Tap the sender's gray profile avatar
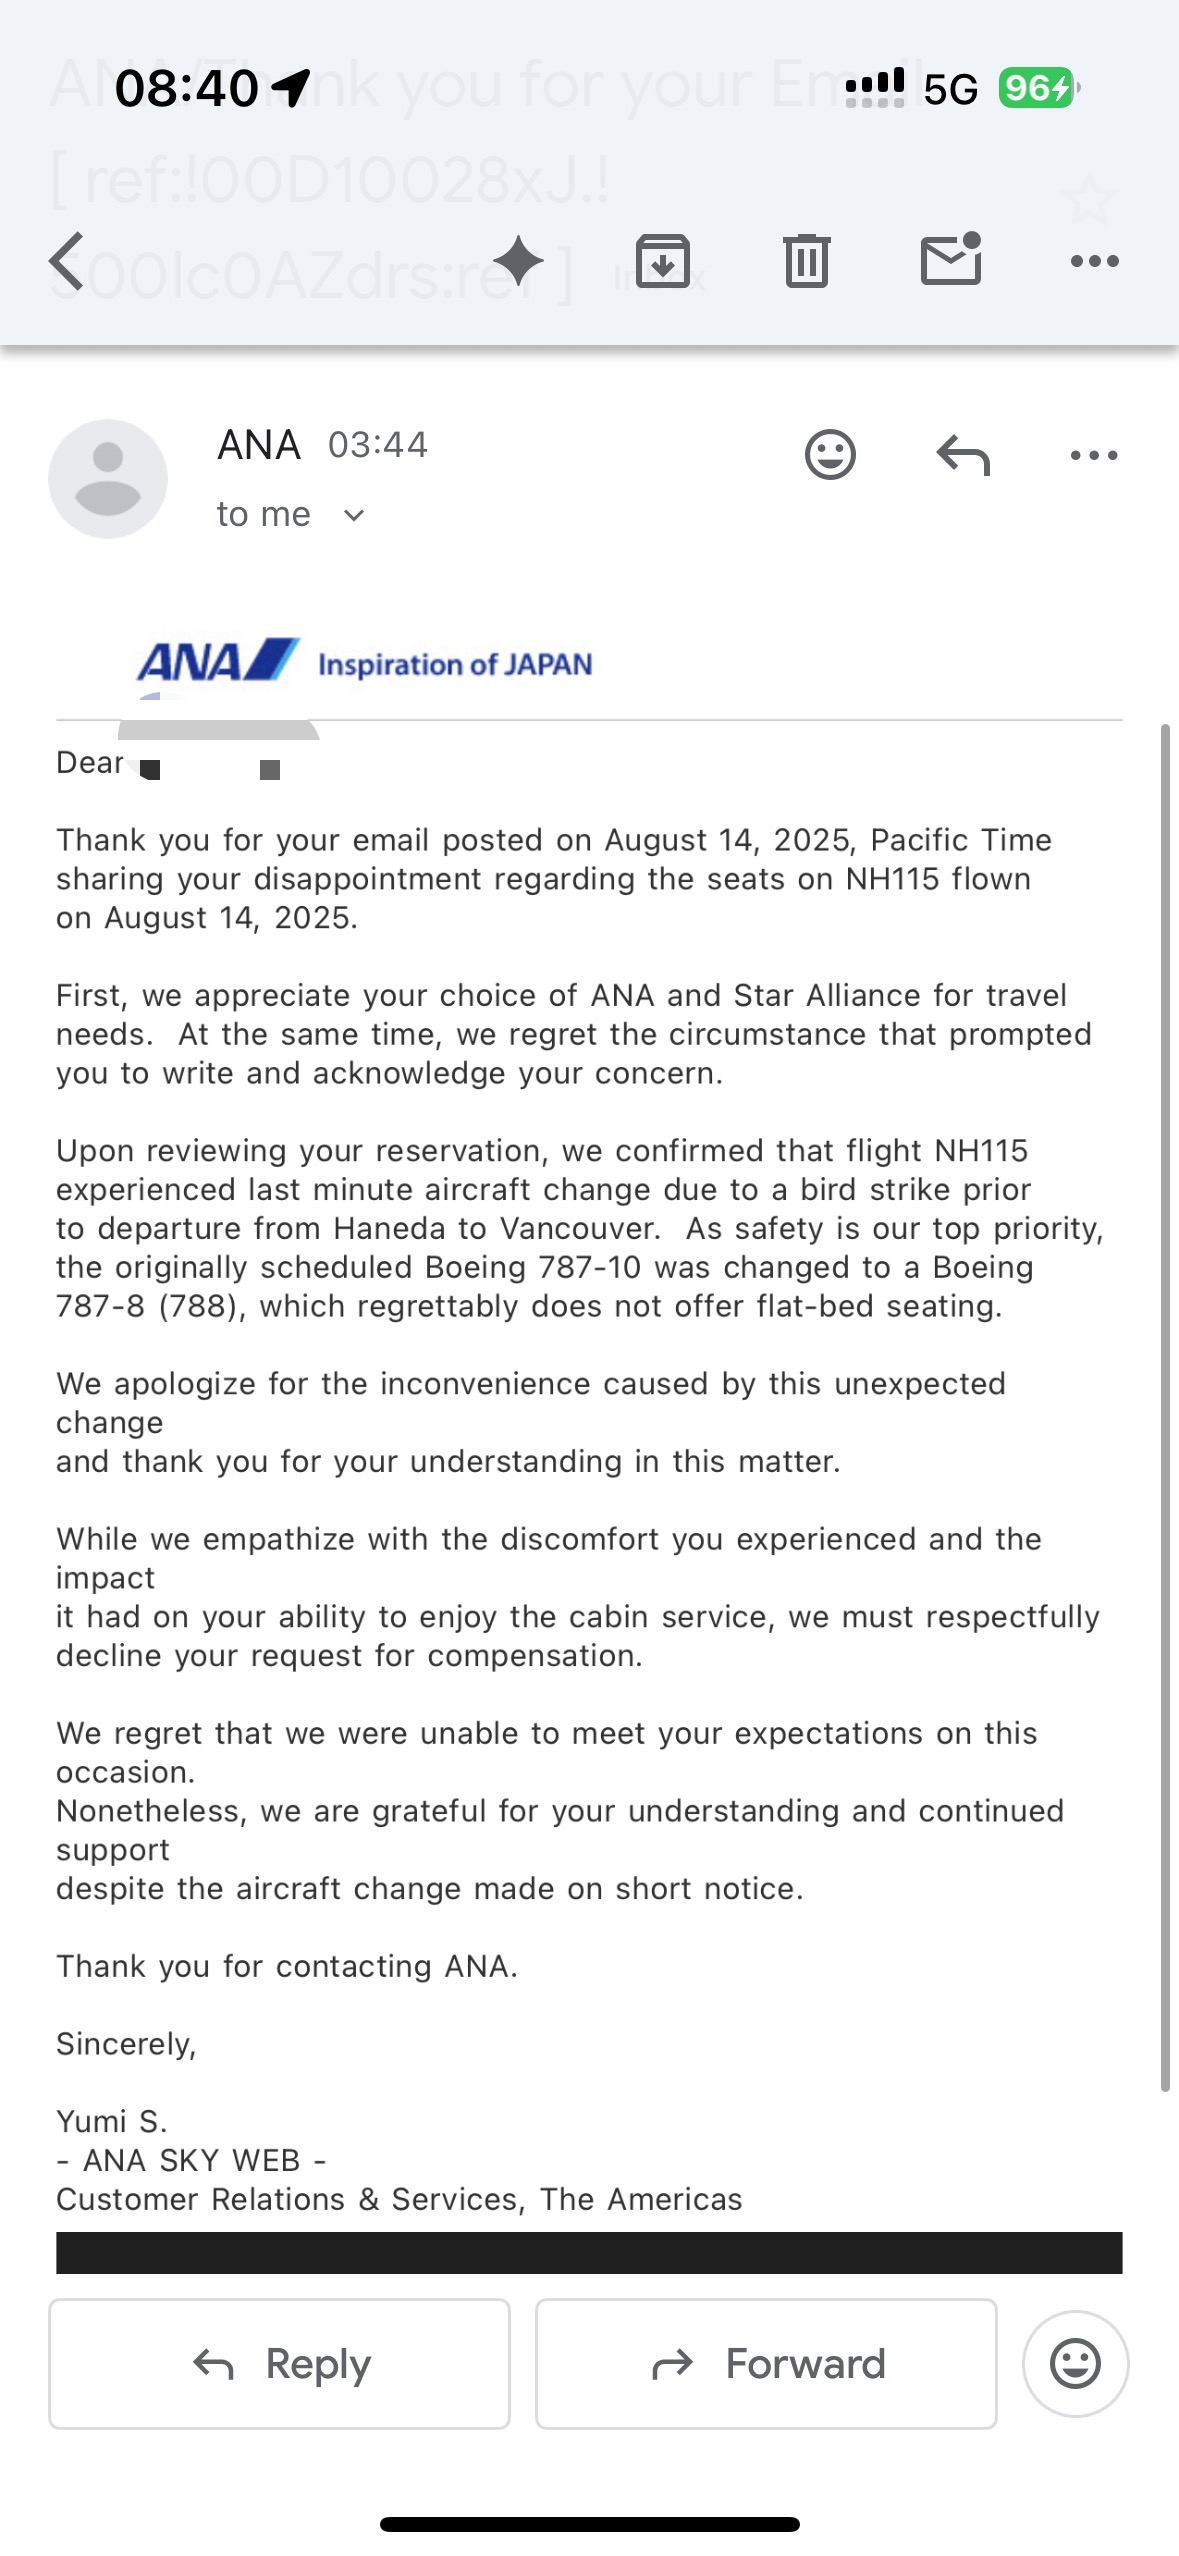The image size is (1179, 2556). tap(108, 479)
